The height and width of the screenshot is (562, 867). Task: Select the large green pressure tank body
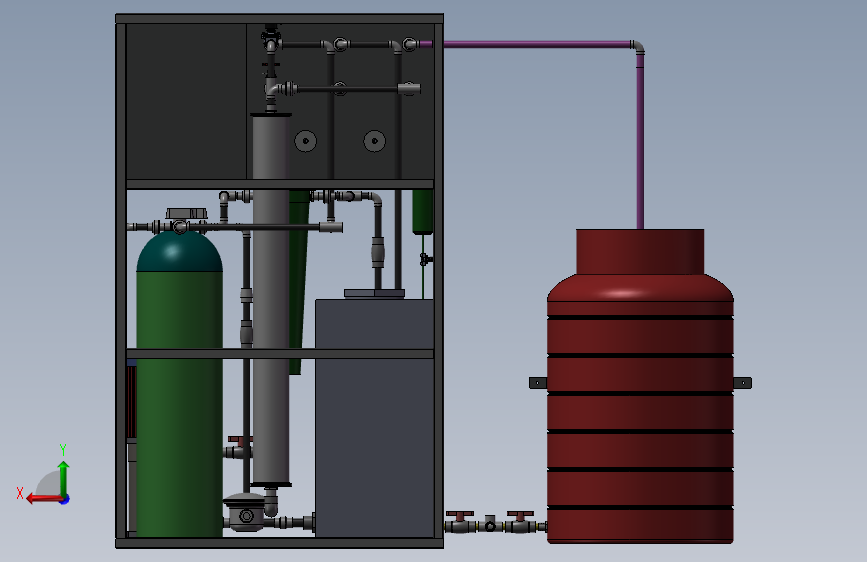pos(179,404)
